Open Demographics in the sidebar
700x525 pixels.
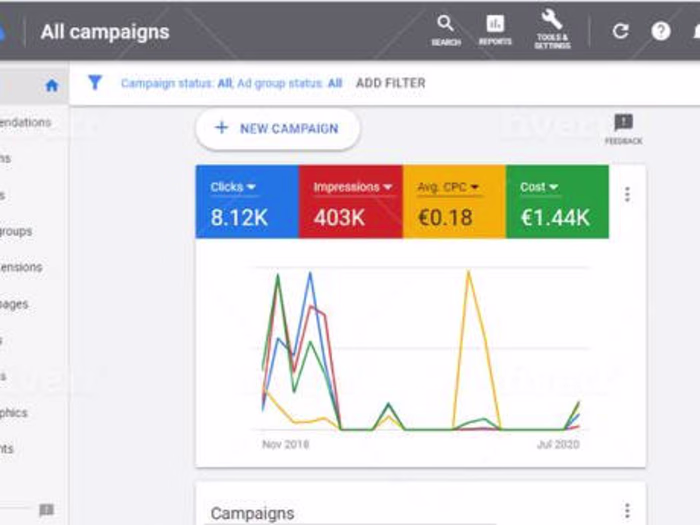14,413
